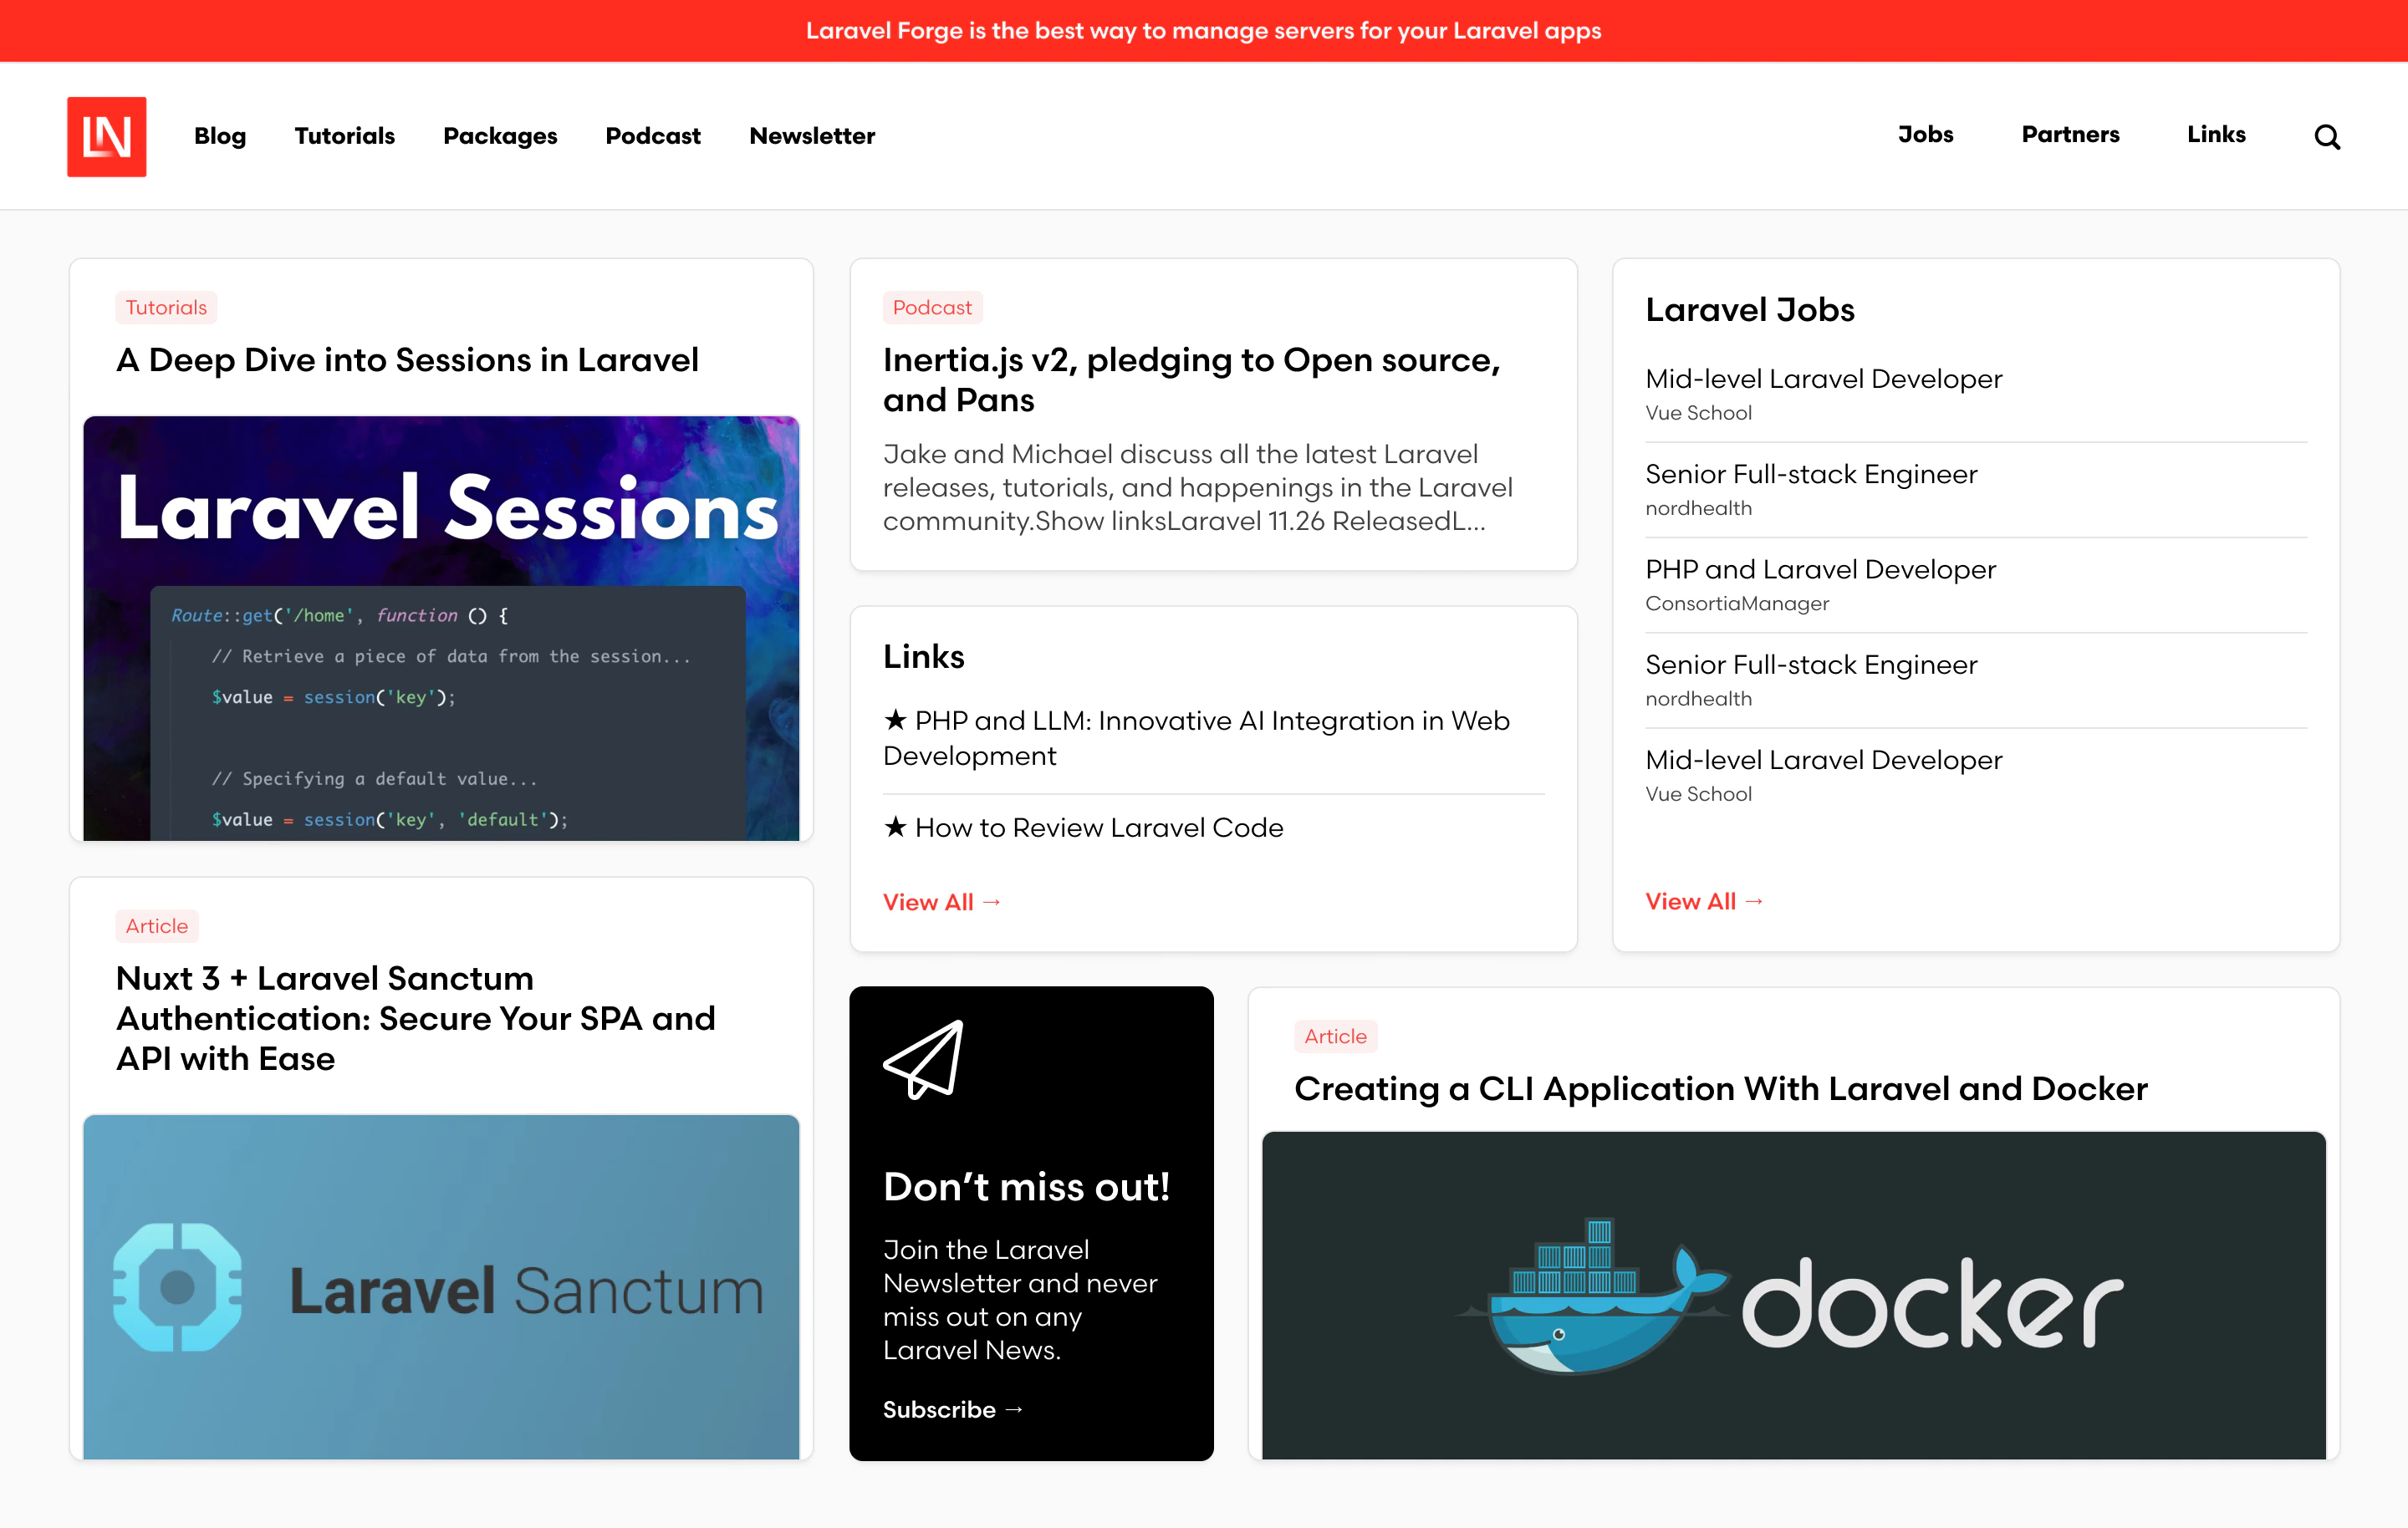Open PHP and LLM starred link

[1196, 738]
